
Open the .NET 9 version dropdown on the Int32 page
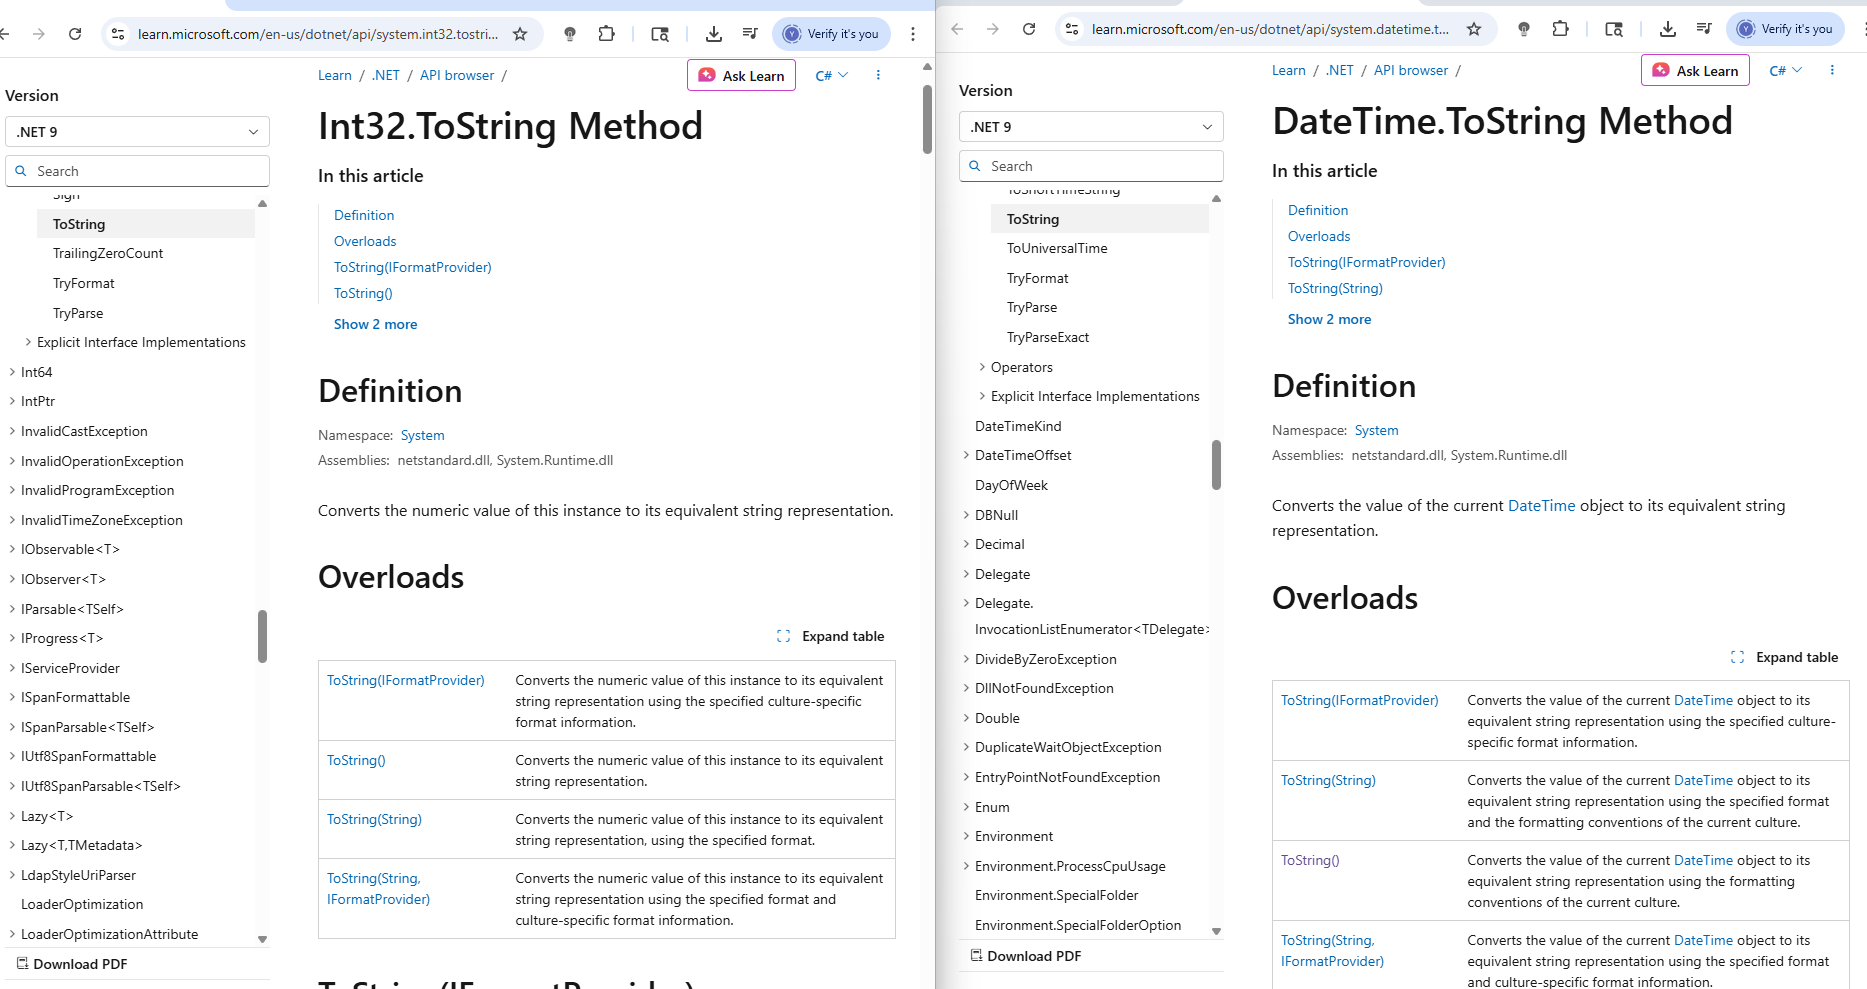[138, 132]
